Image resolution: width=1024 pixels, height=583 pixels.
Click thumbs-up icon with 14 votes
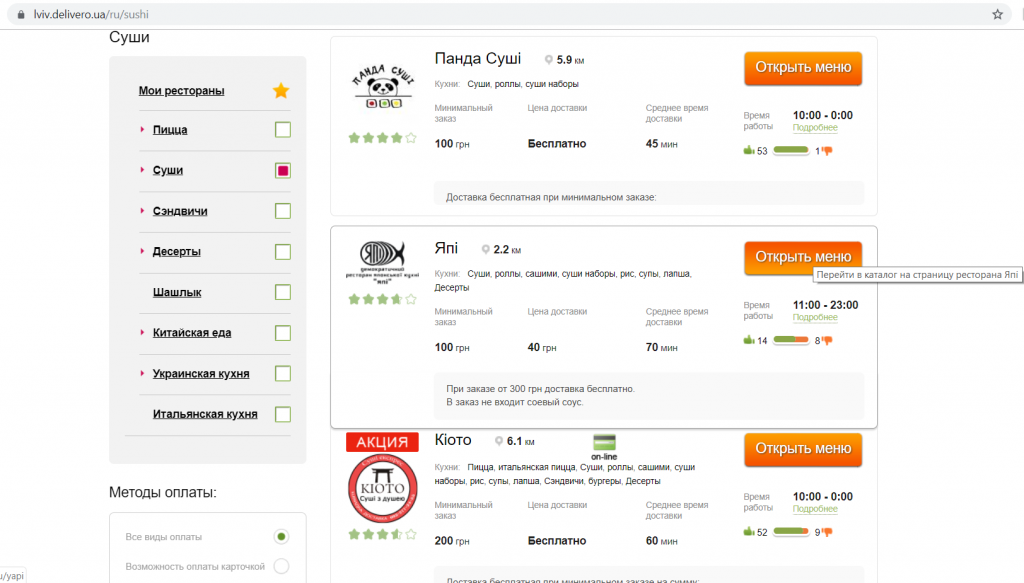pyautogui.click(x=748, y=339)
